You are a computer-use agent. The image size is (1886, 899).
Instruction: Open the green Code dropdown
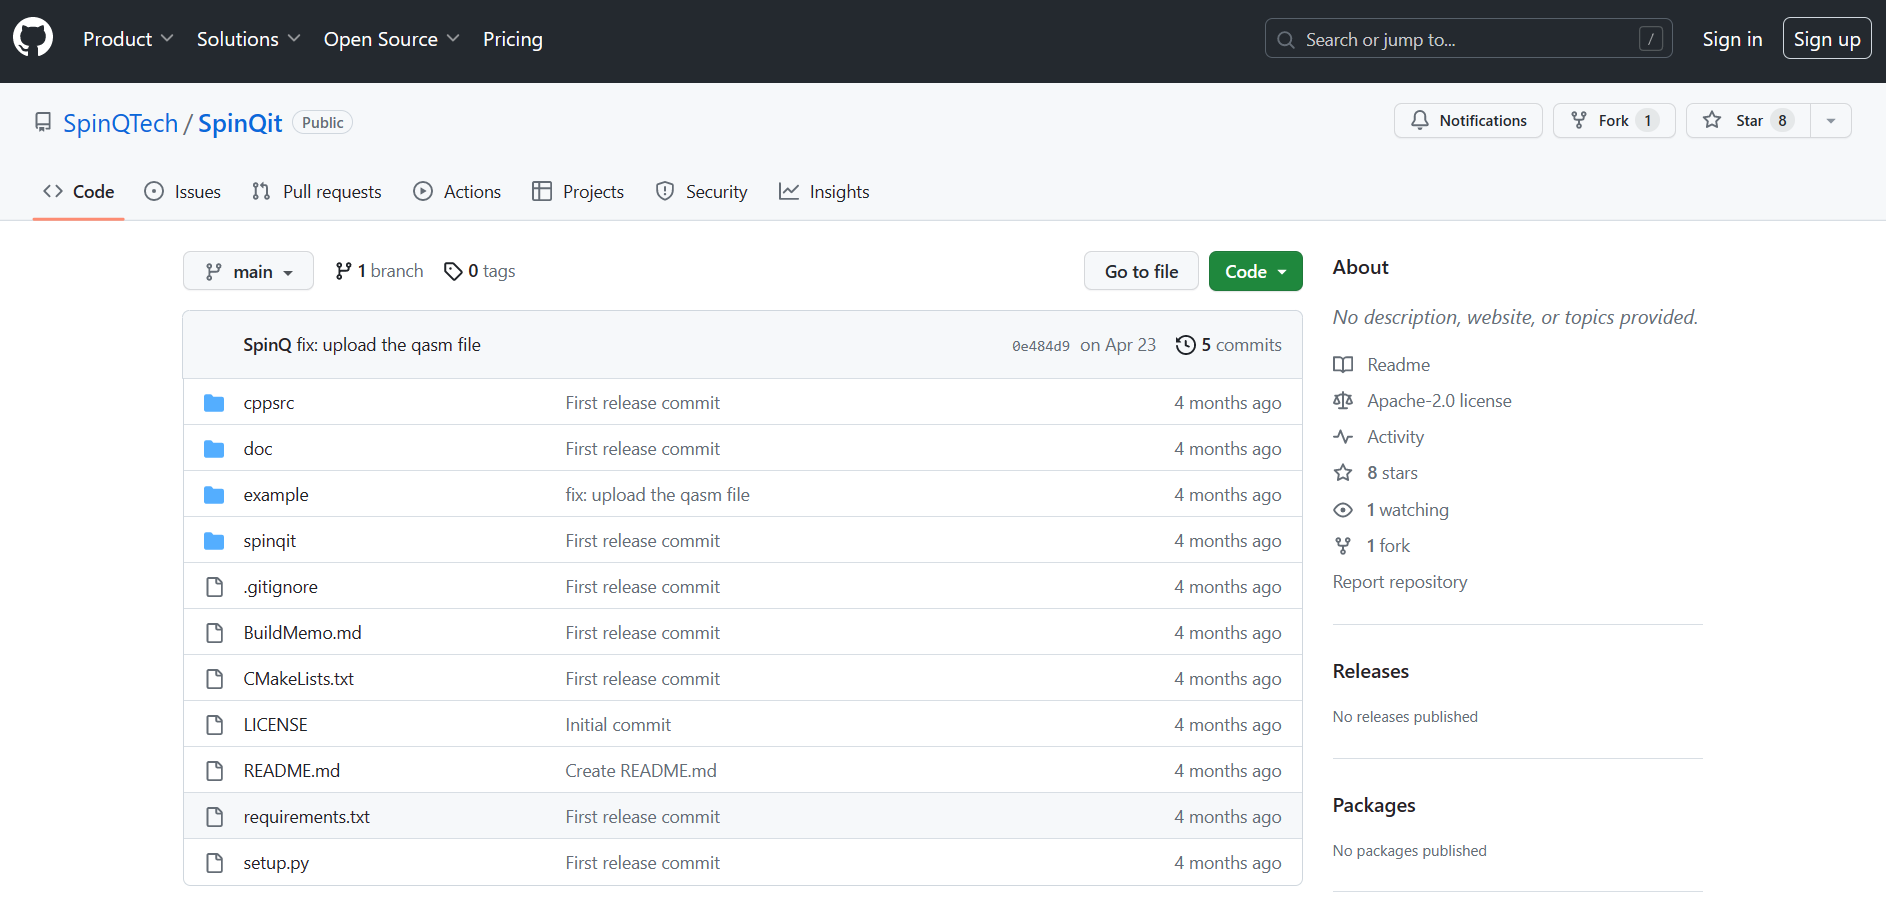(1255, 271)
